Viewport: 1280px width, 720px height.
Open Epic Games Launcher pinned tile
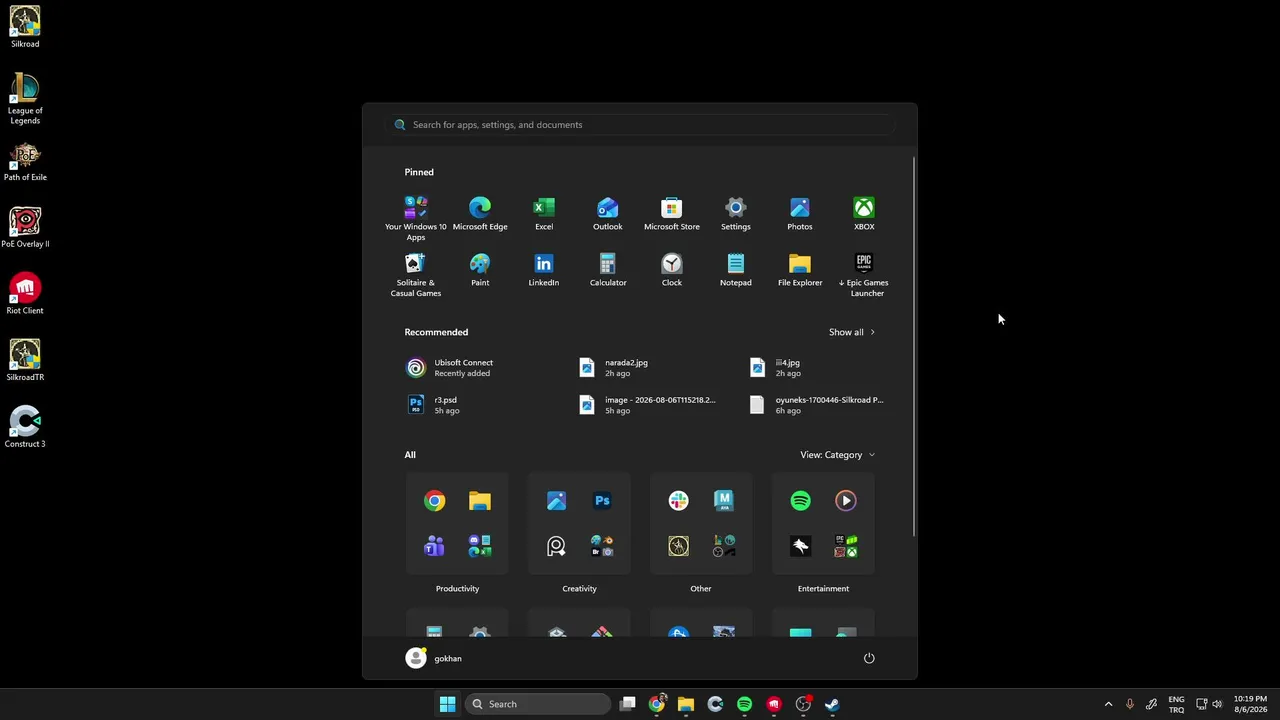(864, 274)
